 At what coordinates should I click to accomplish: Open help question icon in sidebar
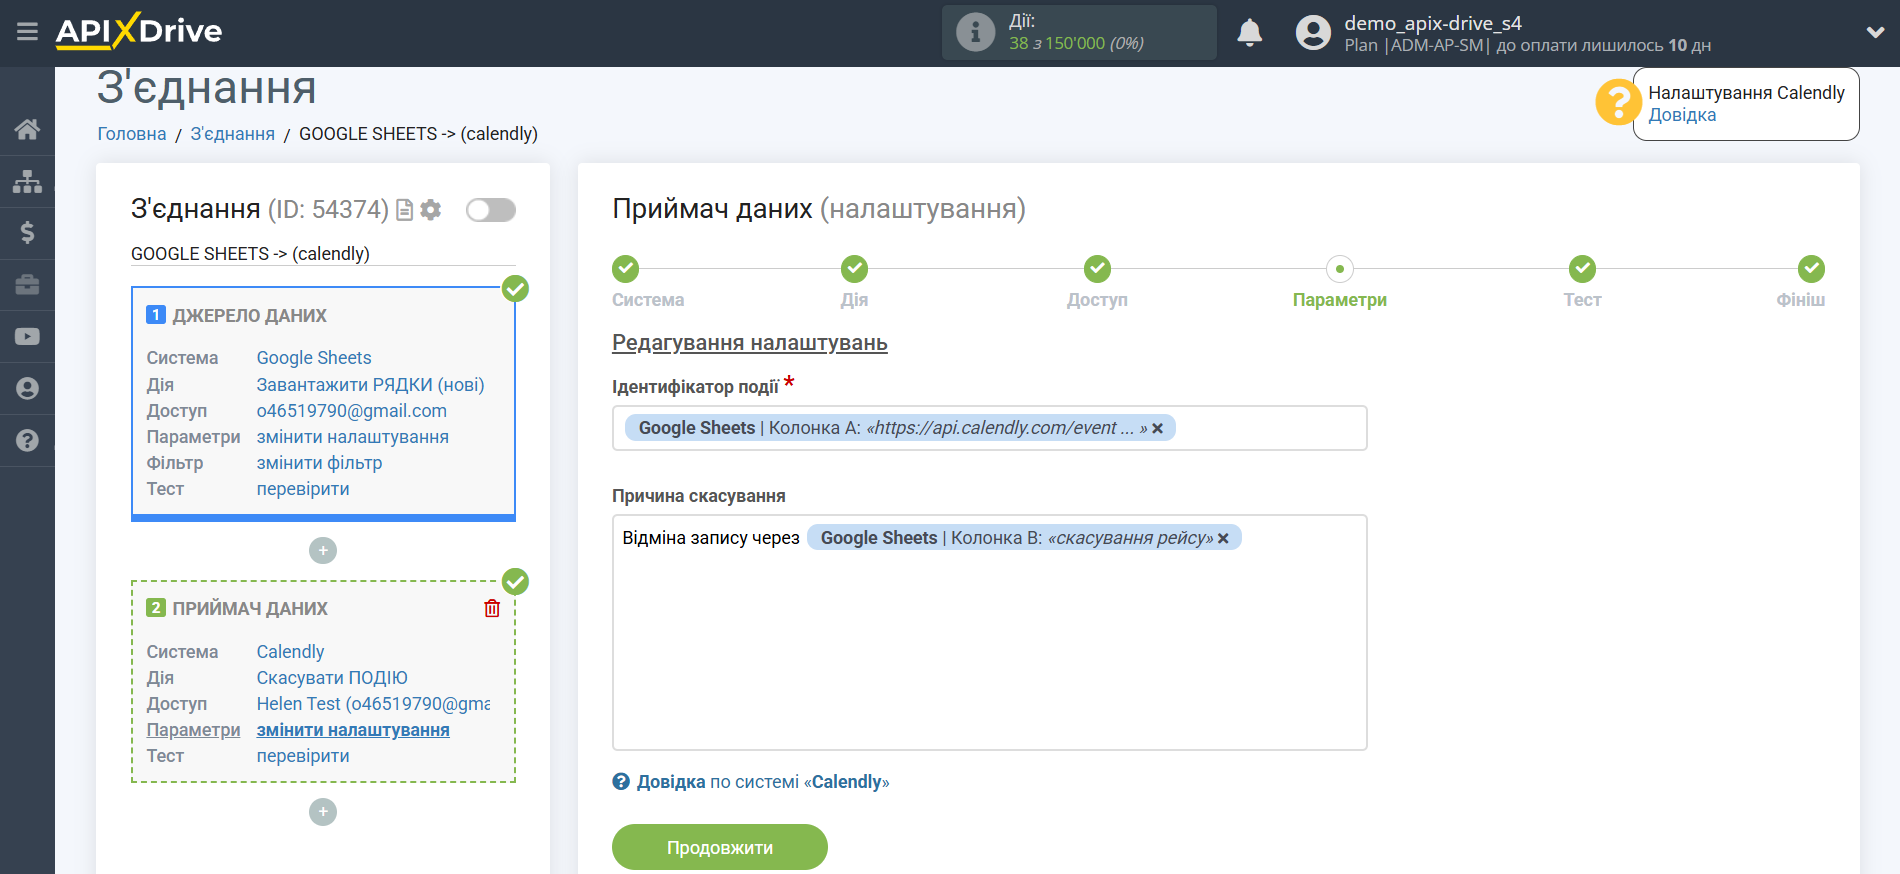27,441
